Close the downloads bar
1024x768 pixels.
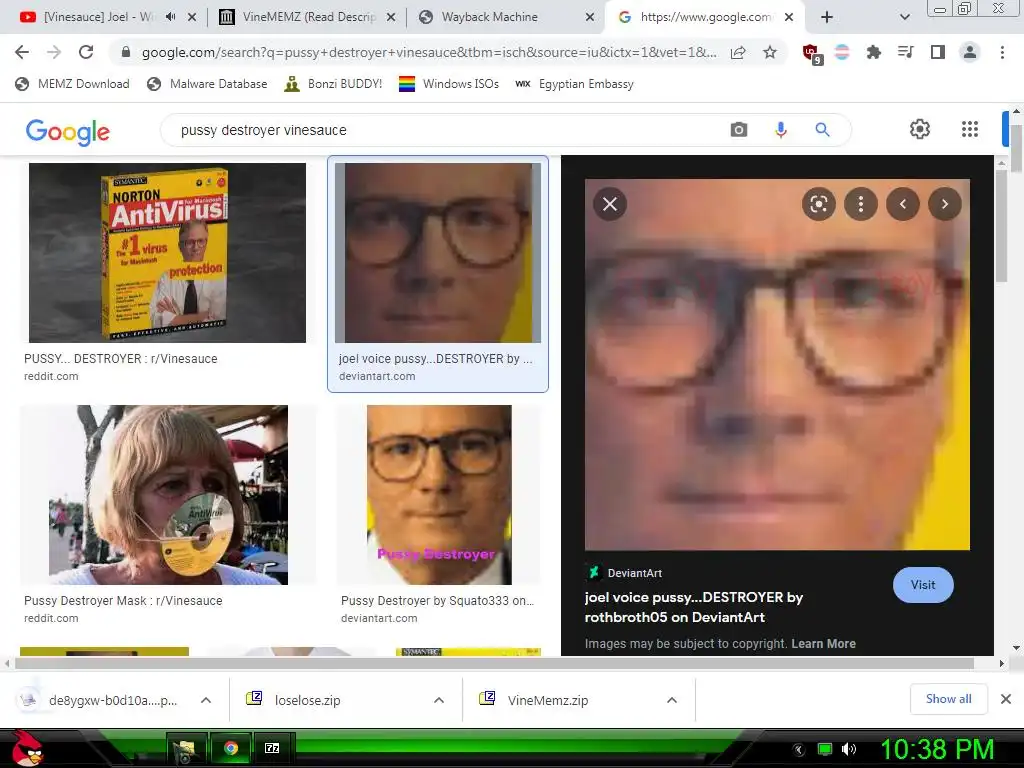click(1006, 699)
